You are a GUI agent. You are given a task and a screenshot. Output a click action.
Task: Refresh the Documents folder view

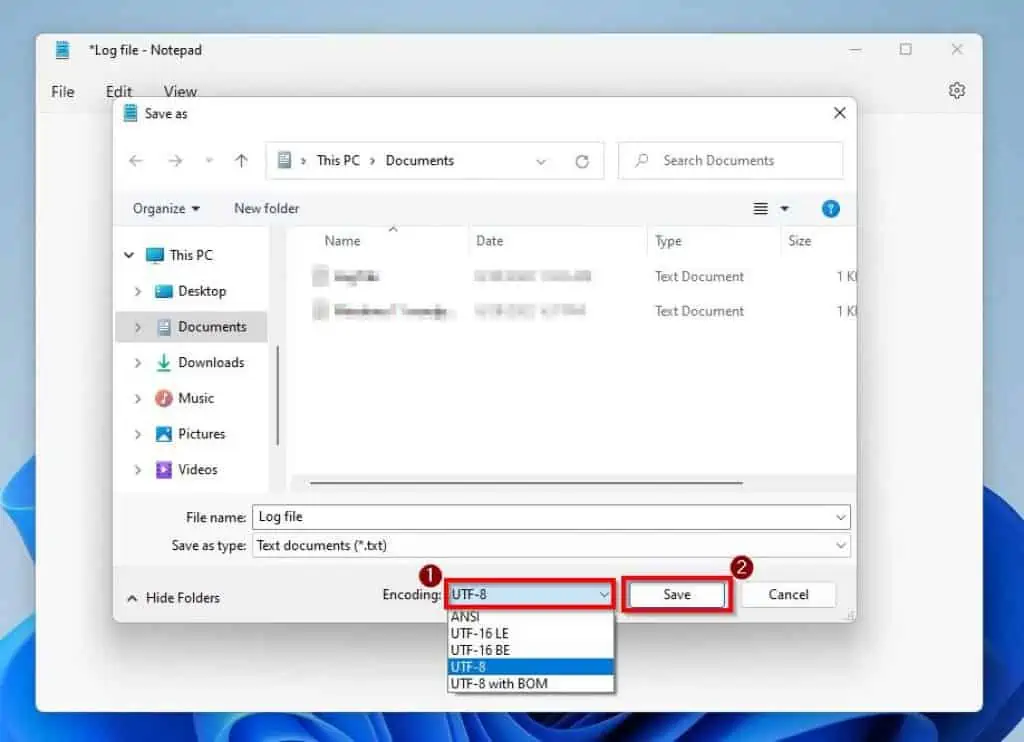pyautogui.click(x=582, y=161)
